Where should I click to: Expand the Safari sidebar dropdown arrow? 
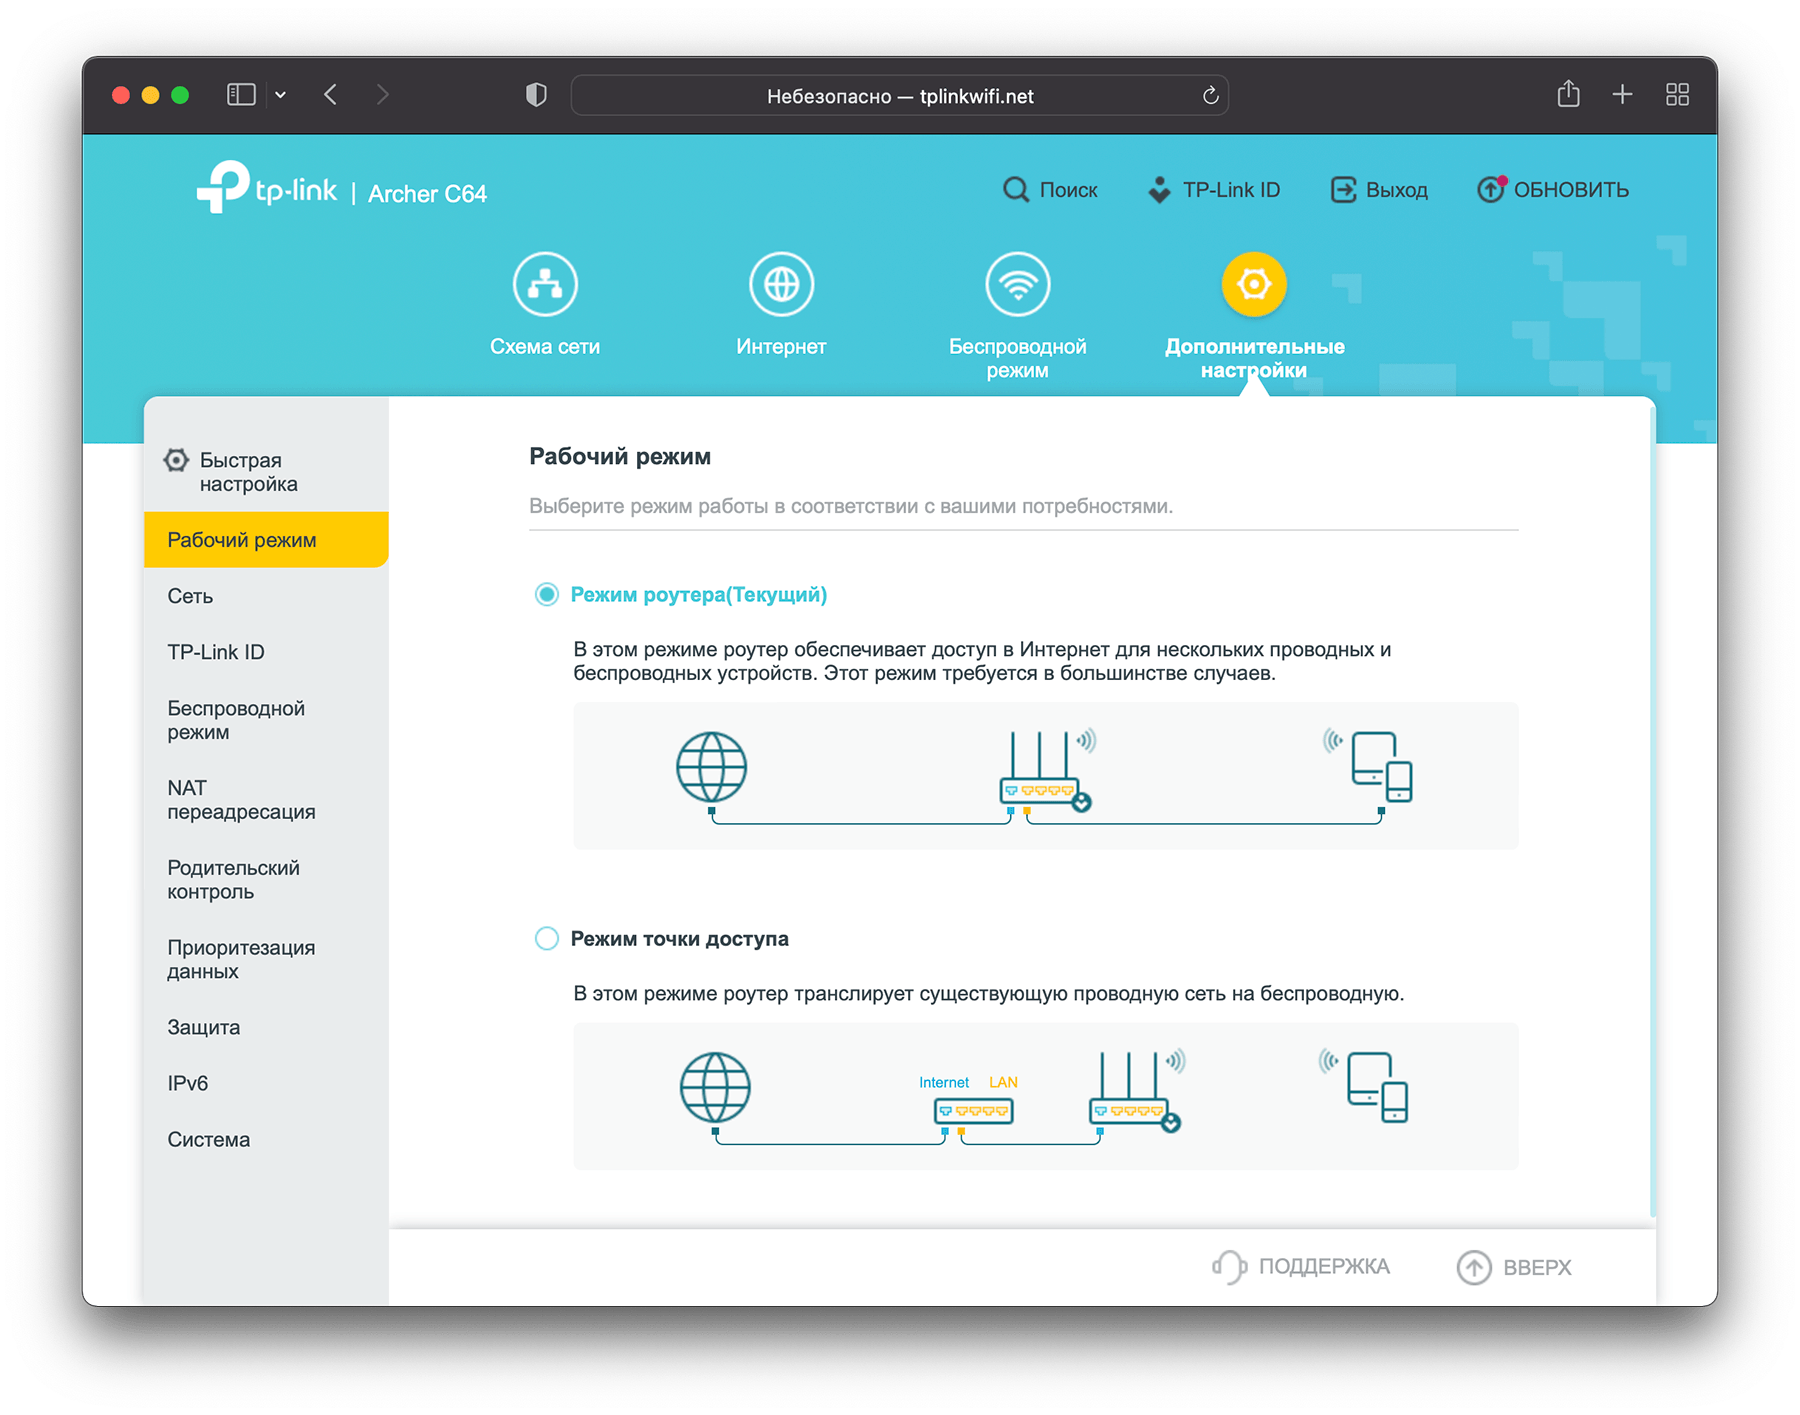tap(281, 95)
